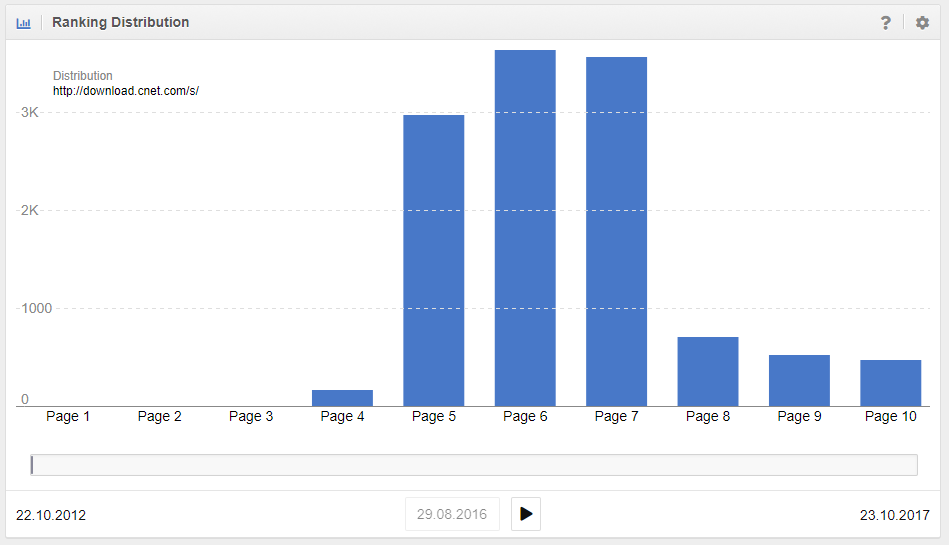
Task: Click the Page 10 bar
Action: click(890, 383)
